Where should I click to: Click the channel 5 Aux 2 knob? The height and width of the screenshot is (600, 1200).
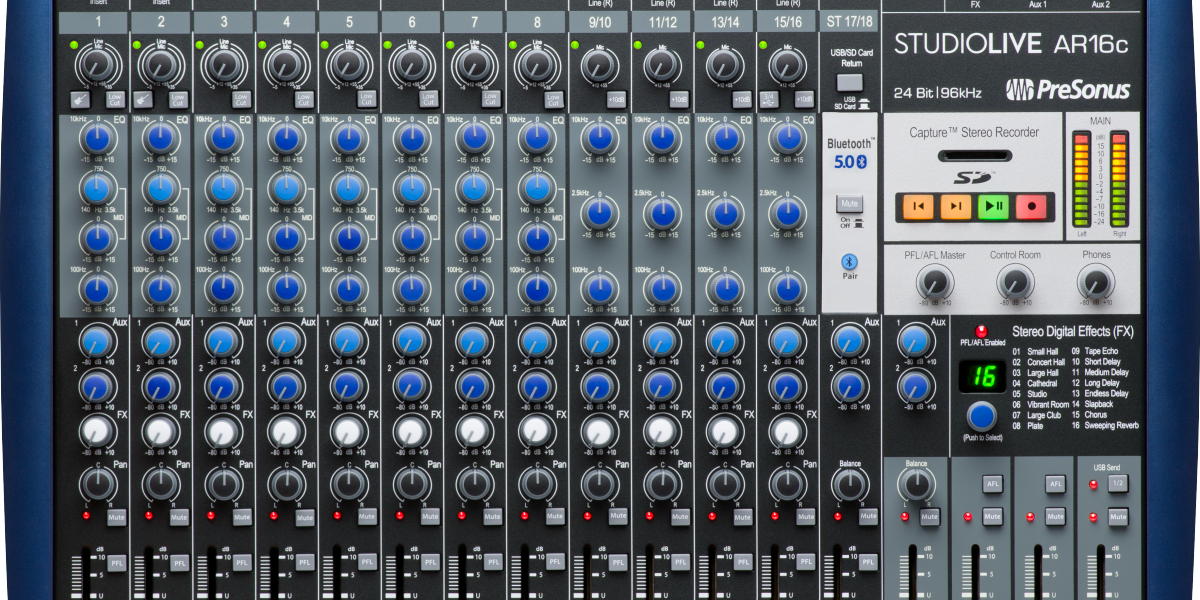click(x=348, y=386)
